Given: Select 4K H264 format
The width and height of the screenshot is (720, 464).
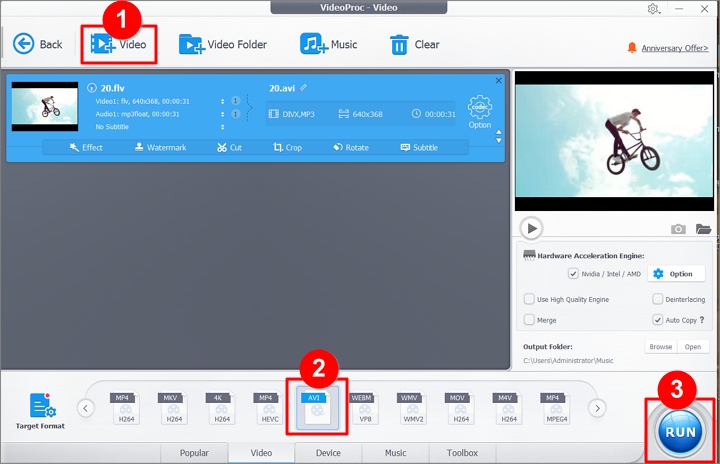Looking at the screenshot, I should click(x=221, y=408).
